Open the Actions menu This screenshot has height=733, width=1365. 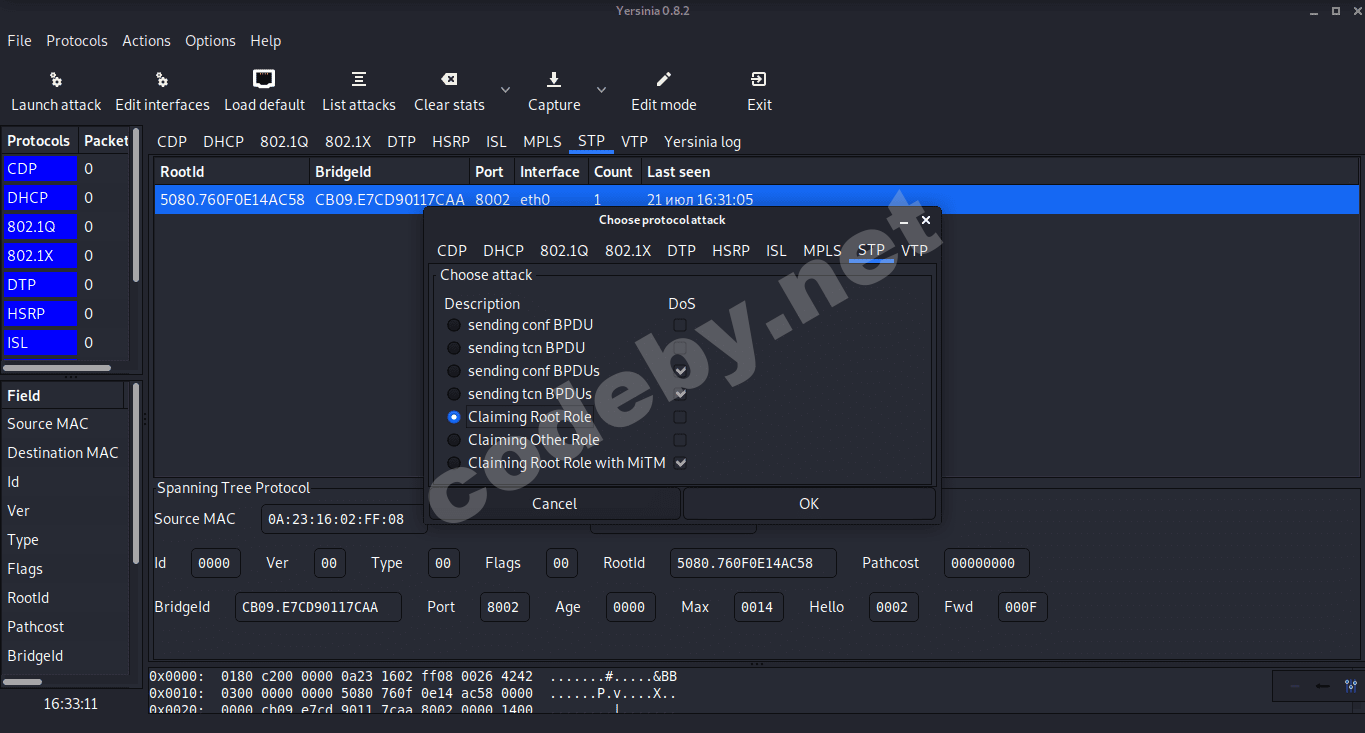(x=146, y=41)
